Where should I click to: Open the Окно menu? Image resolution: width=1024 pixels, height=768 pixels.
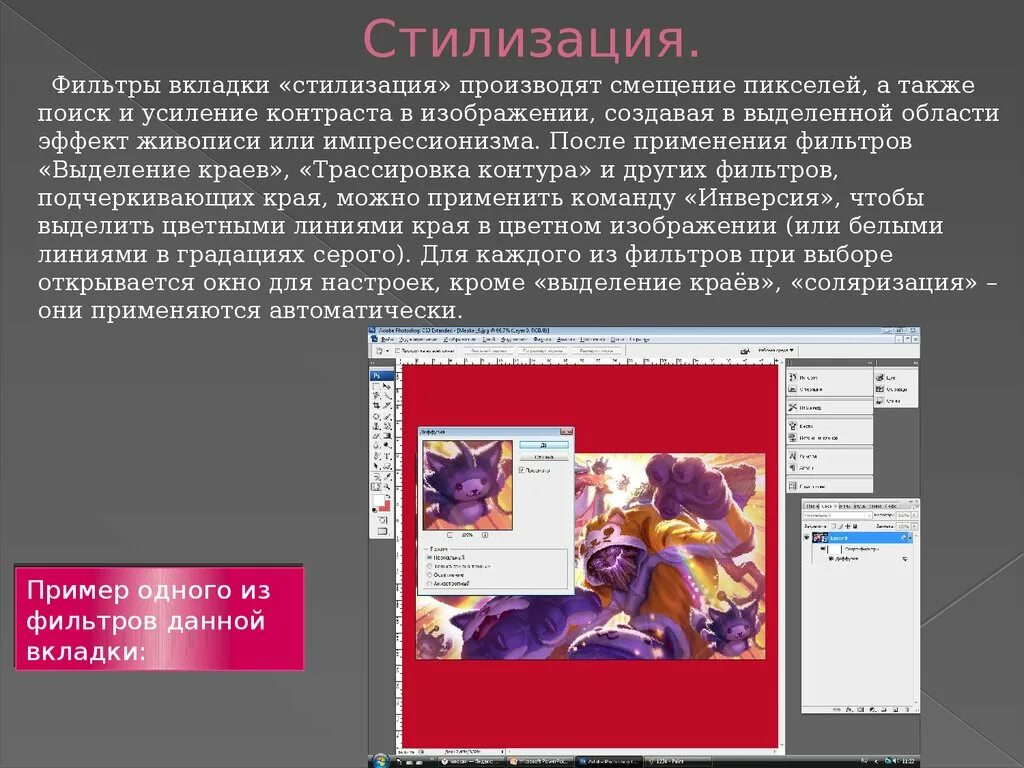click(618, 340)
